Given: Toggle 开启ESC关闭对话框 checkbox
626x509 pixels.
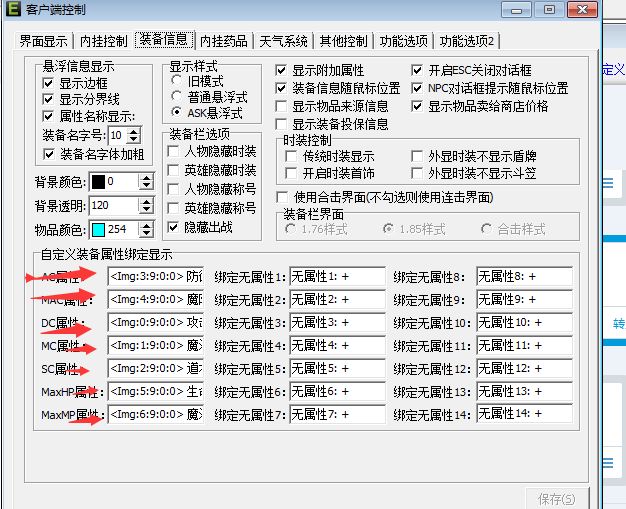Looking at the screenshot, I should coord(417,71).
